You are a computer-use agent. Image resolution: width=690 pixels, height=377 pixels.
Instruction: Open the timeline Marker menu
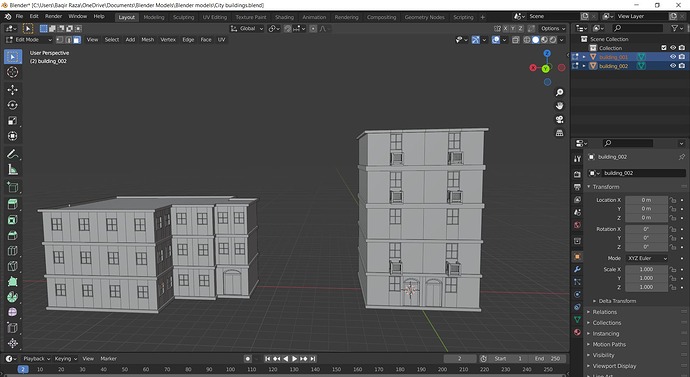point(108,359)
